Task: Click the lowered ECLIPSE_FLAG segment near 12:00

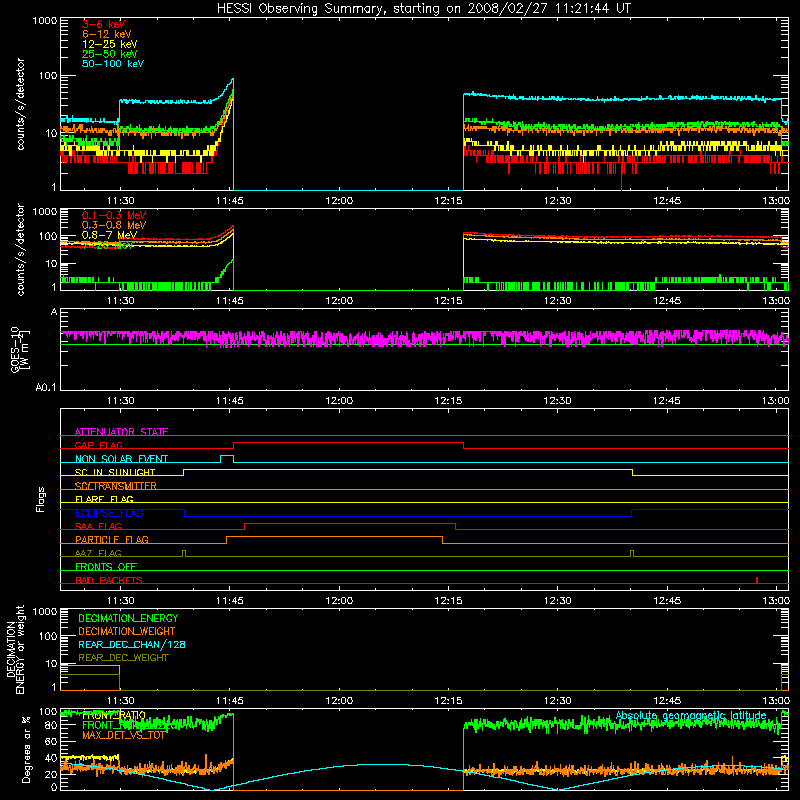Action: coord(408,516)
